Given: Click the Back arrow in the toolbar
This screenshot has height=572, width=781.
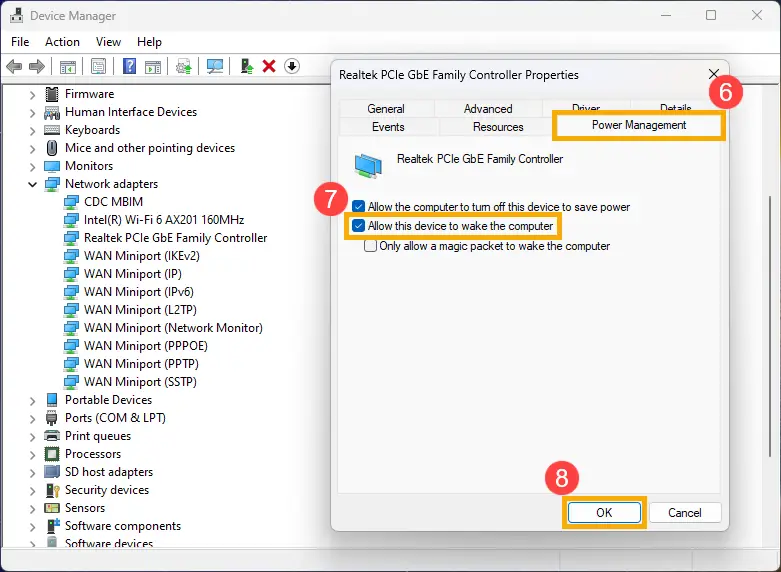Looking at the screenshot, I should point(14,67).
